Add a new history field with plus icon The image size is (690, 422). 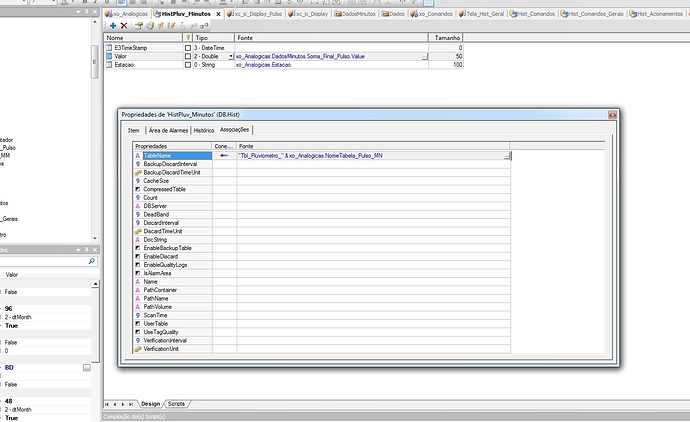pos(113,26)
